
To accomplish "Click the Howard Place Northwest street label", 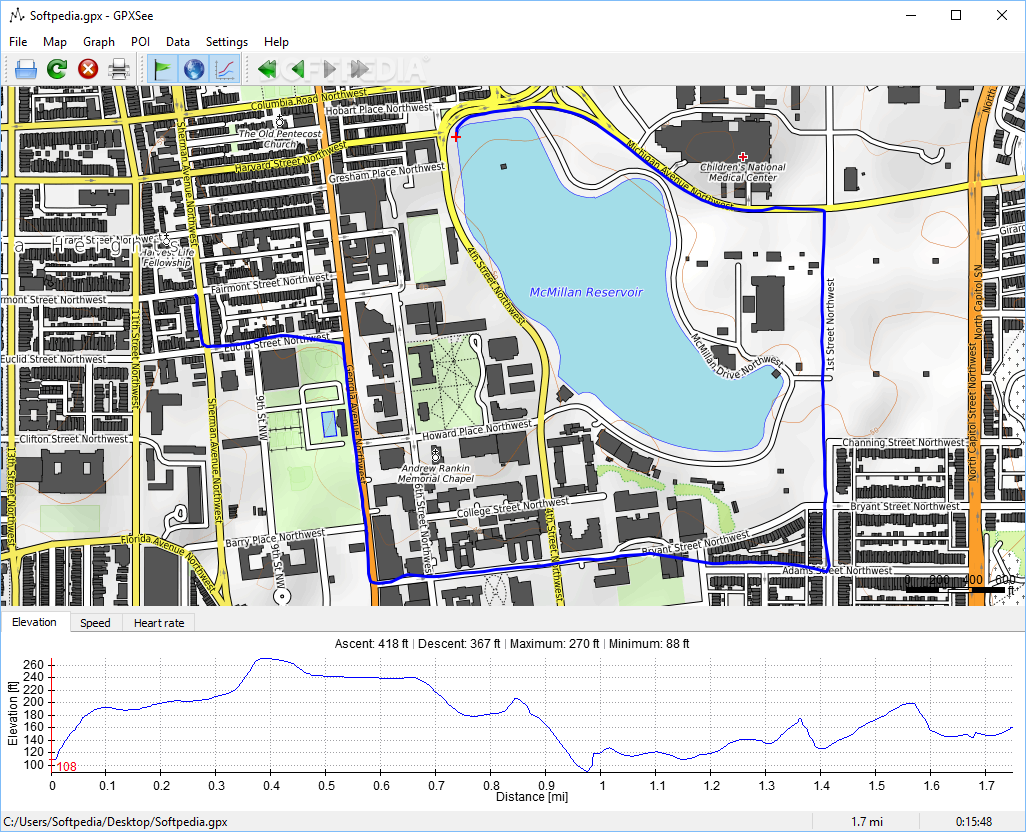I will point(477,430).
